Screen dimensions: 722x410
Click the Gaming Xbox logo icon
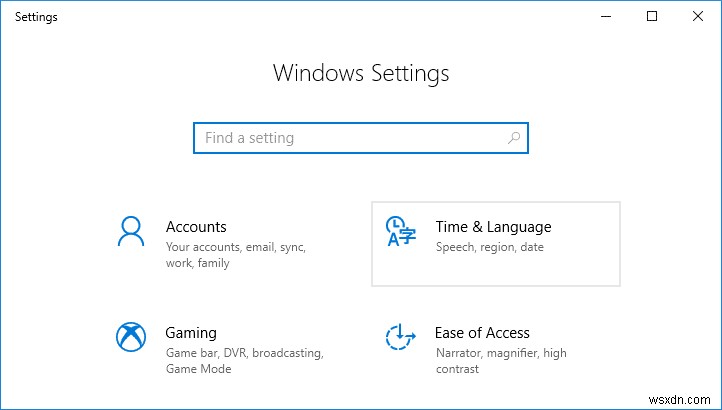tap(131, 337)
